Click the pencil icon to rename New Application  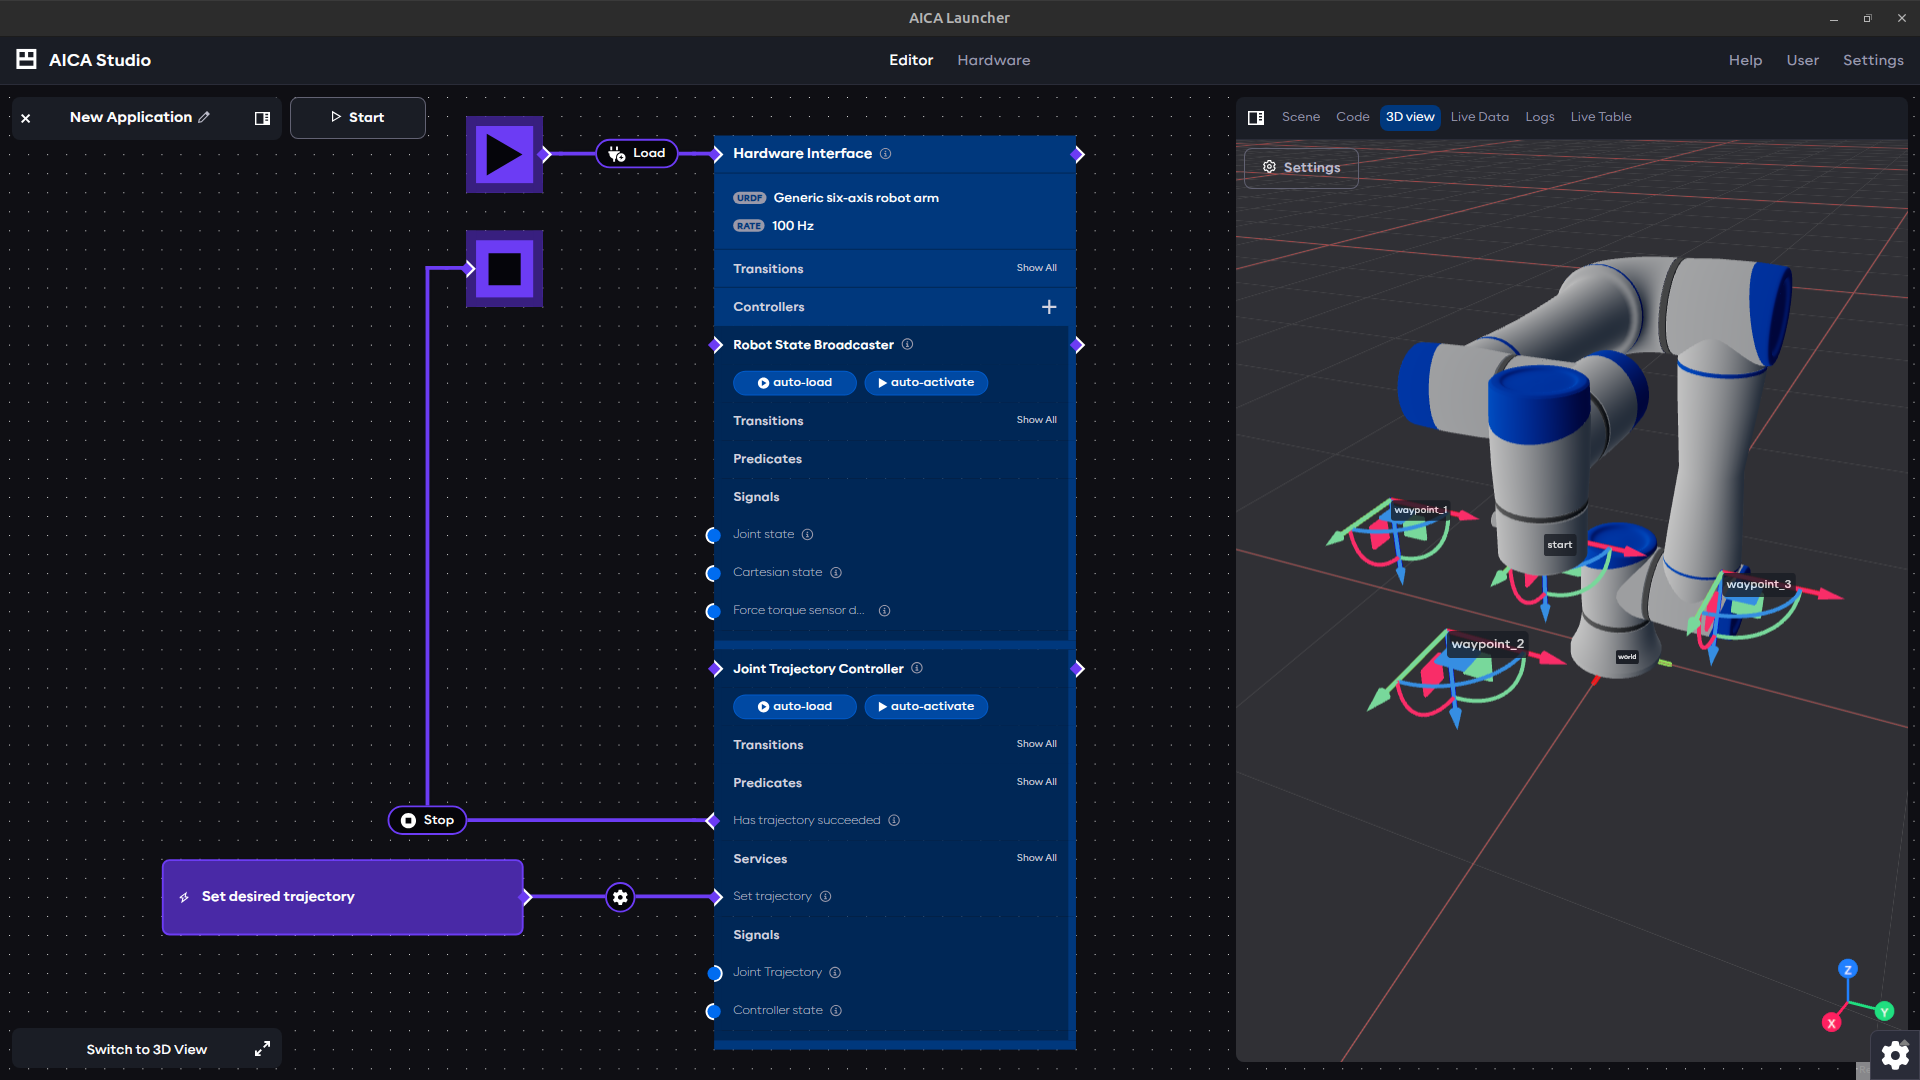204,117
